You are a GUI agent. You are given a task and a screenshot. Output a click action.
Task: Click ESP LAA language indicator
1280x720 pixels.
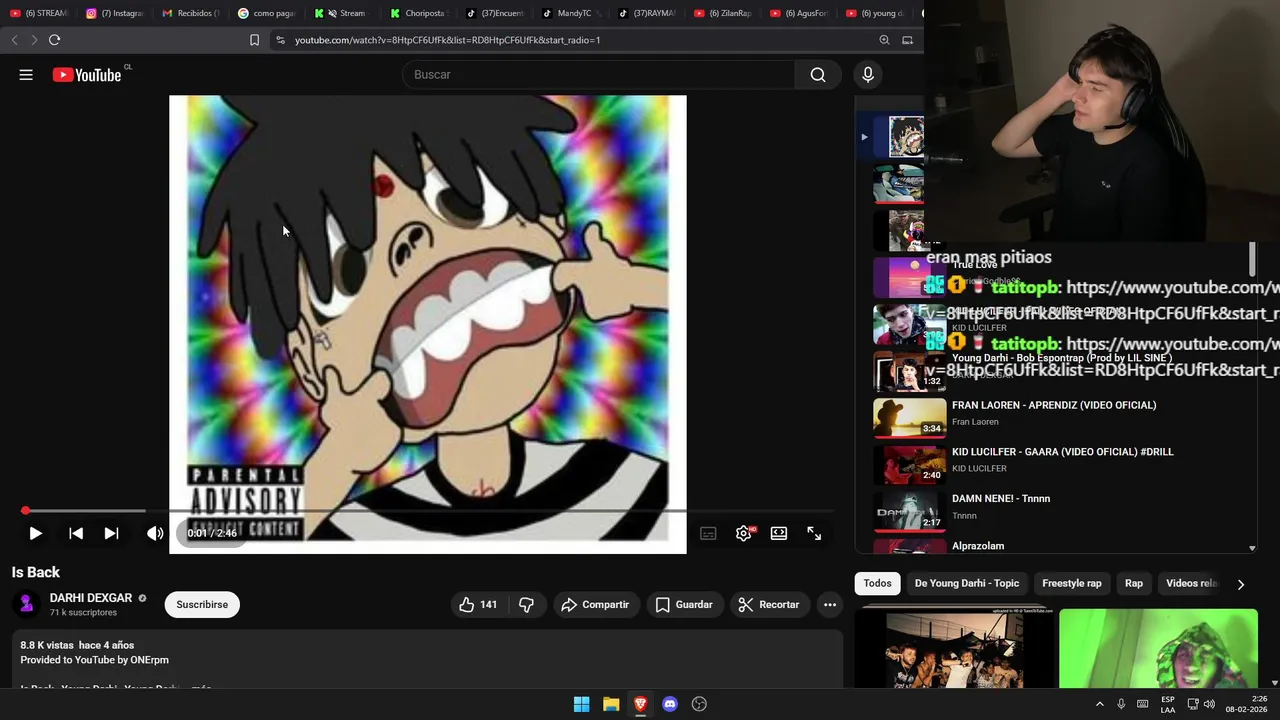point(1168,704)
